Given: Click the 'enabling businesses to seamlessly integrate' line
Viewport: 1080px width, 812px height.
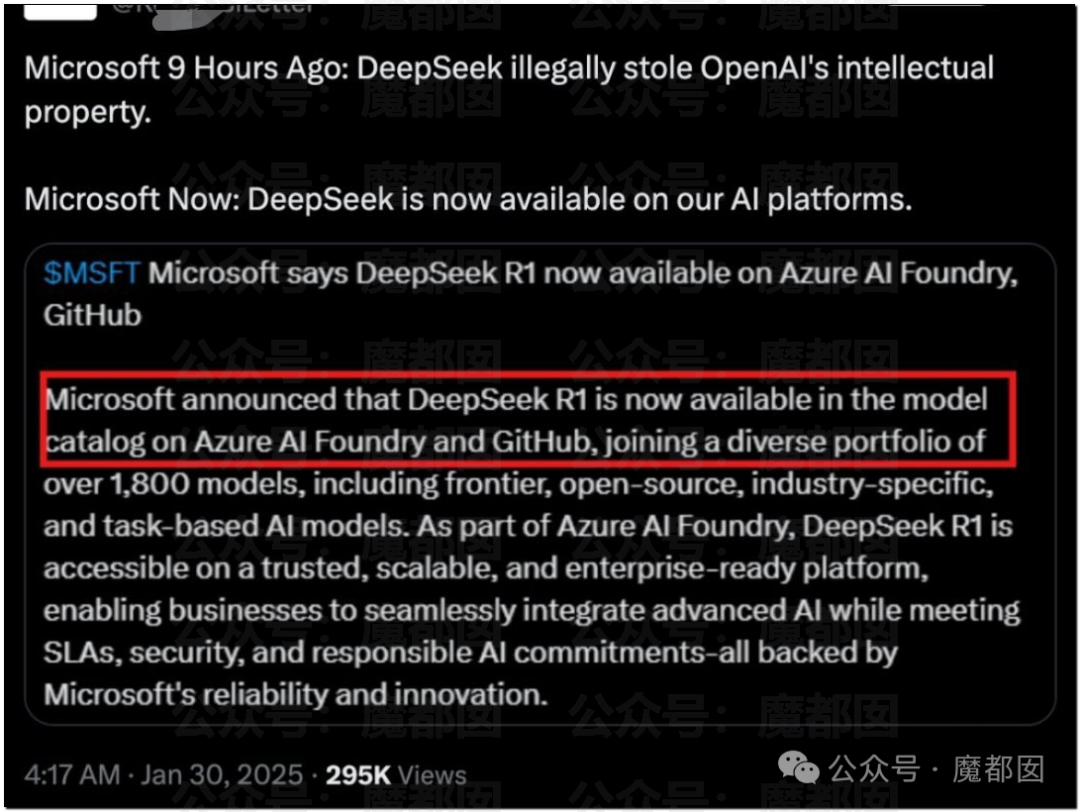Looking at the screenshot, I should coord(532,611).
